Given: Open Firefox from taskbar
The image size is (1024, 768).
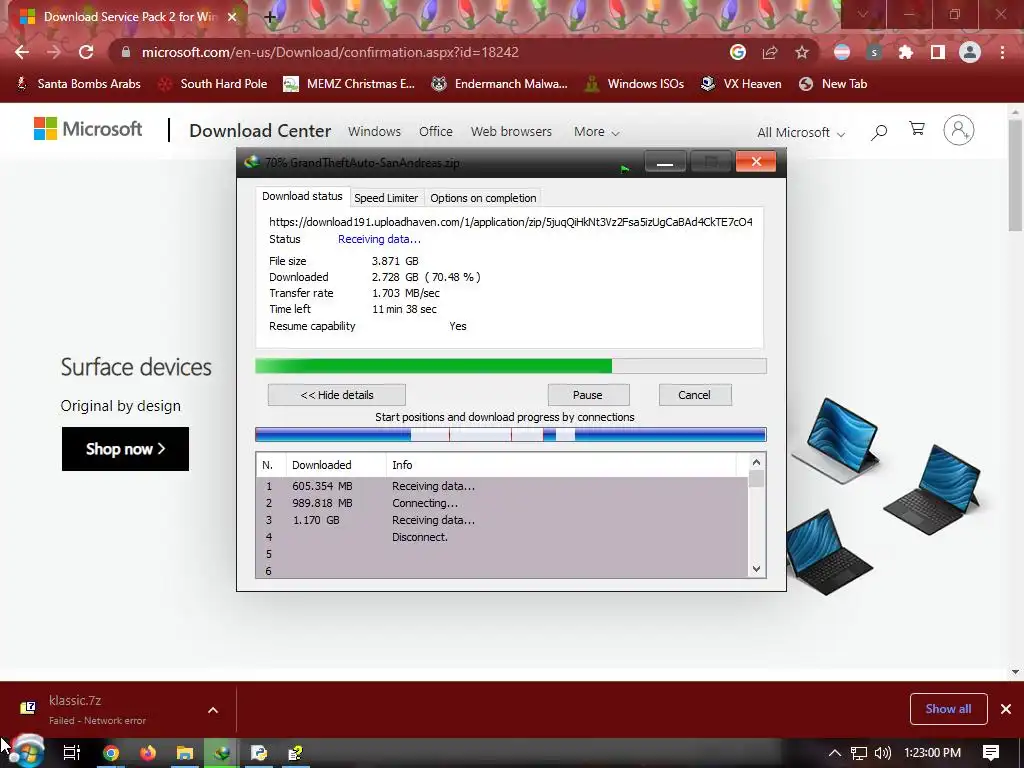Looking at the screenshot, I should (148, 753).
